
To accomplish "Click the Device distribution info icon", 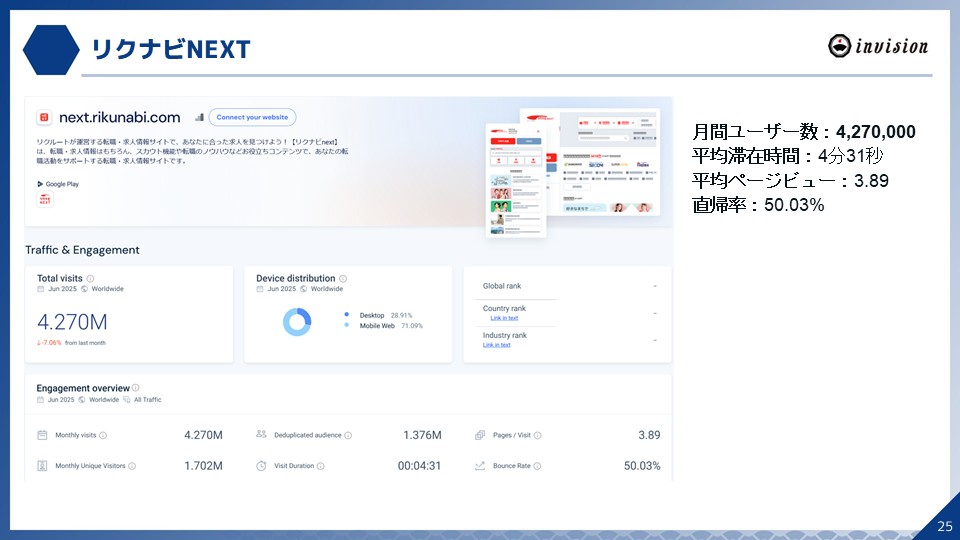I will (x=343, y=279).
